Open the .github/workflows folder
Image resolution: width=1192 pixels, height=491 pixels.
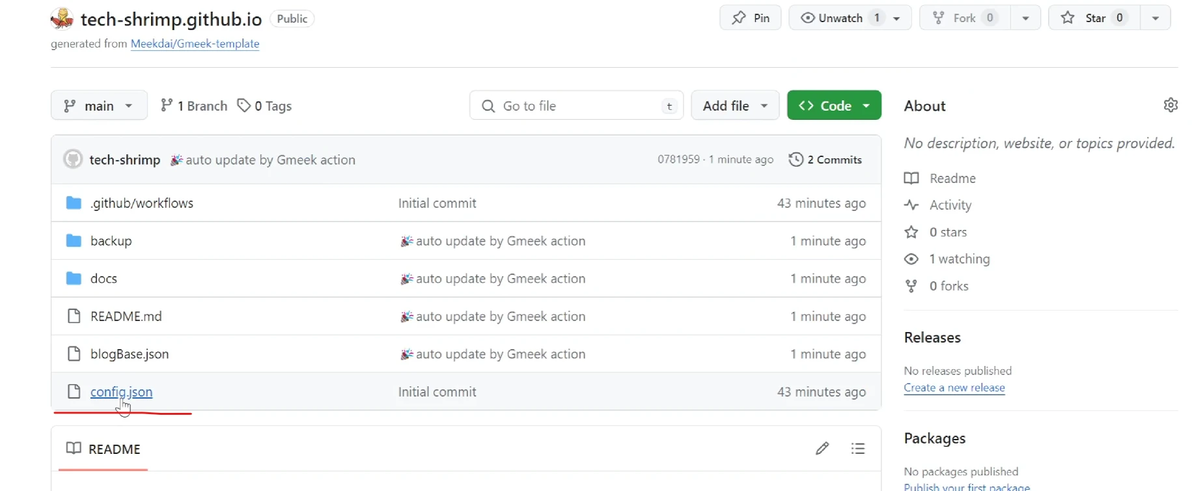[x=142, y=203]
